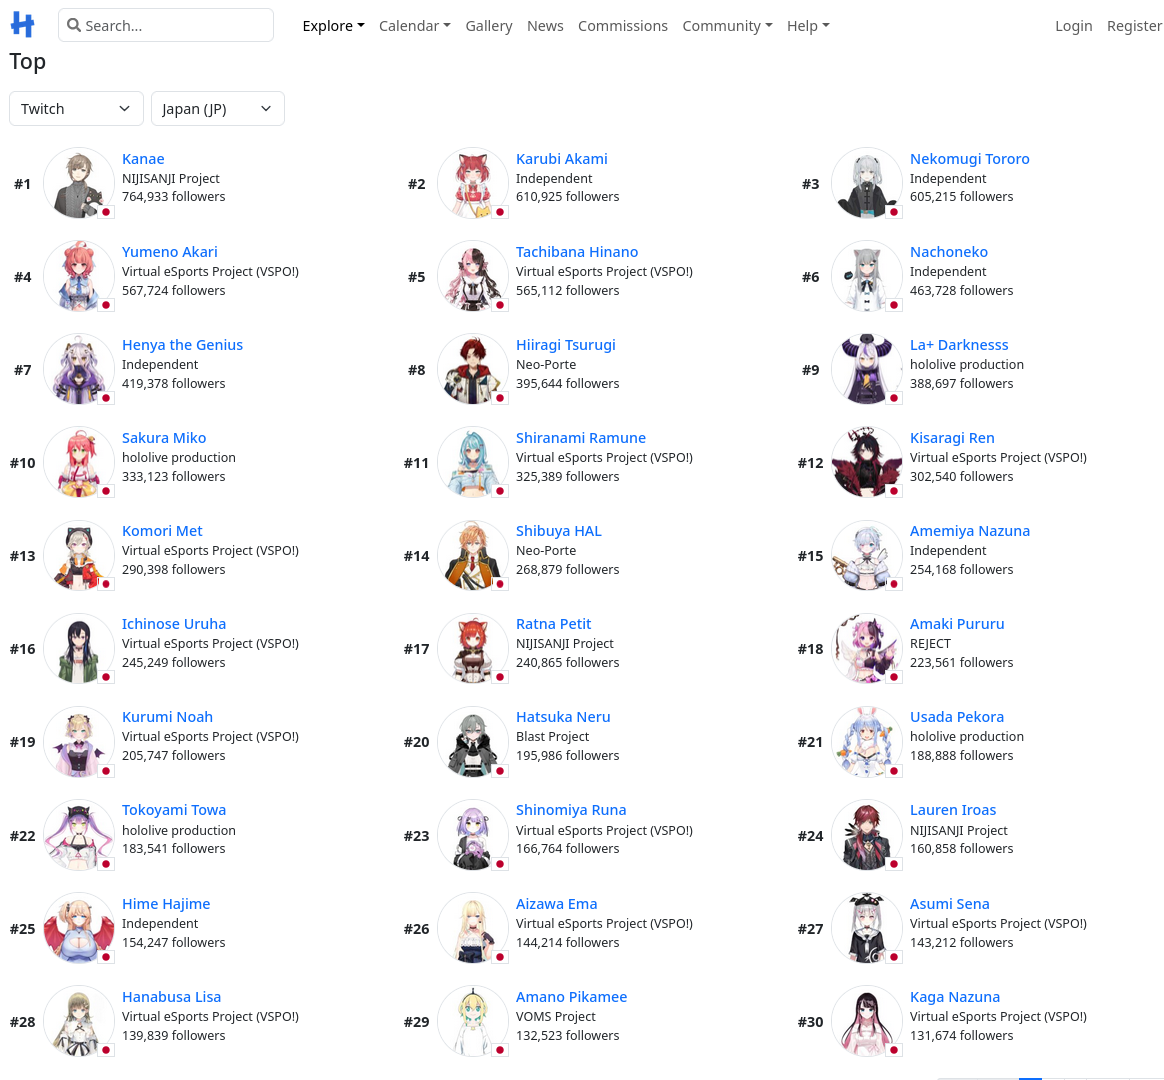Open Karubi Akami's avatar thumbnail
1164x1080 pixels.
[473, 183]
